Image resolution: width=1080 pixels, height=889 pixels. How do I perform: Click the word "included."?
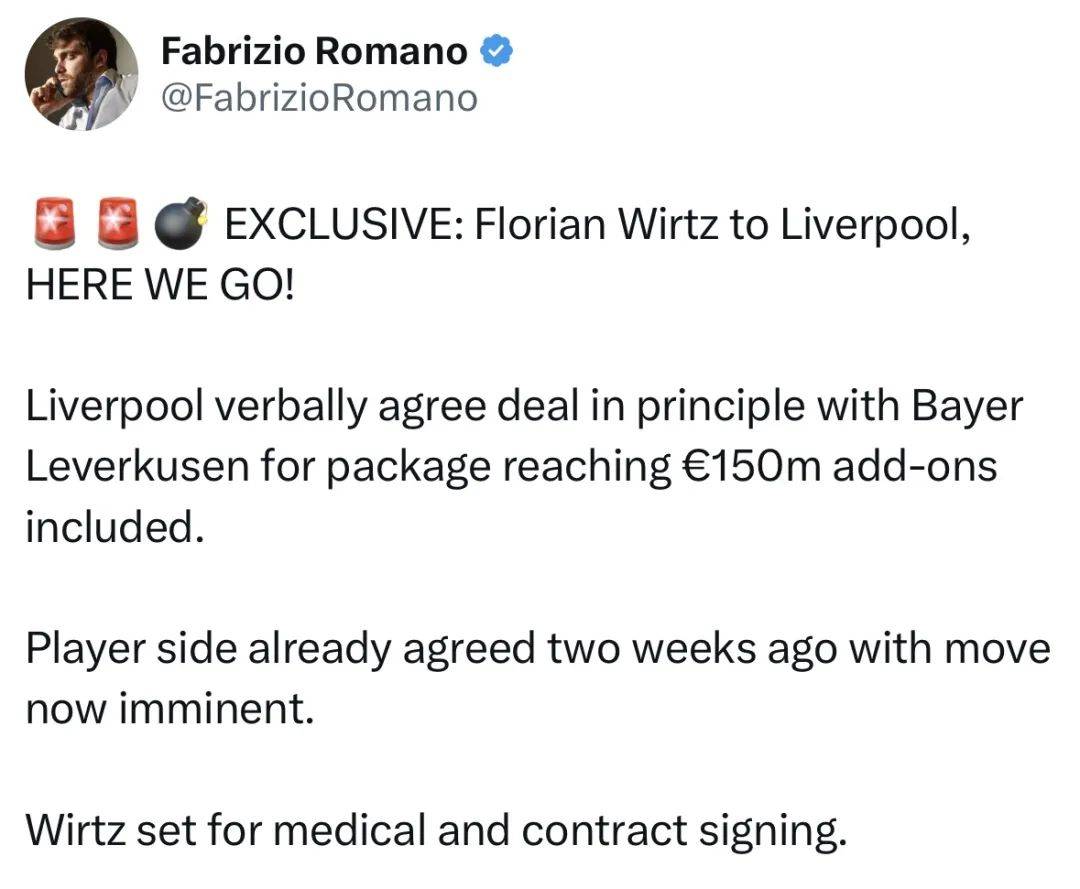tap(114, 526)
